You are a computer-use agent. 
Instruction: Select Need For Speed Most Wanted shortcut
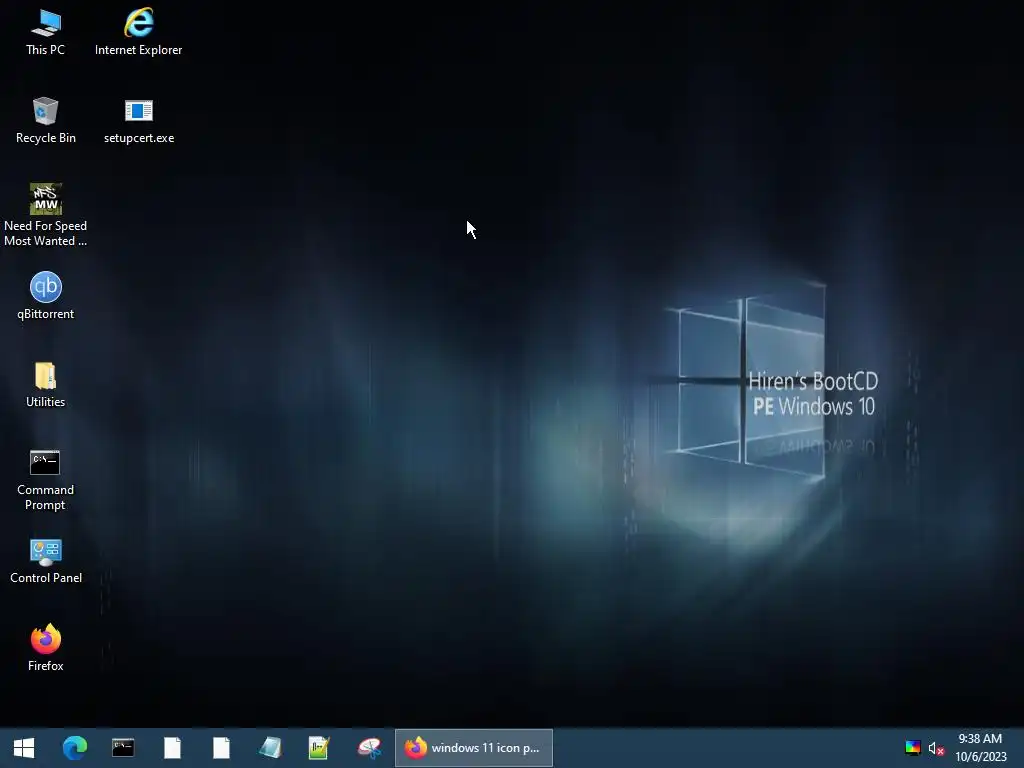click(x=45, y=216)
